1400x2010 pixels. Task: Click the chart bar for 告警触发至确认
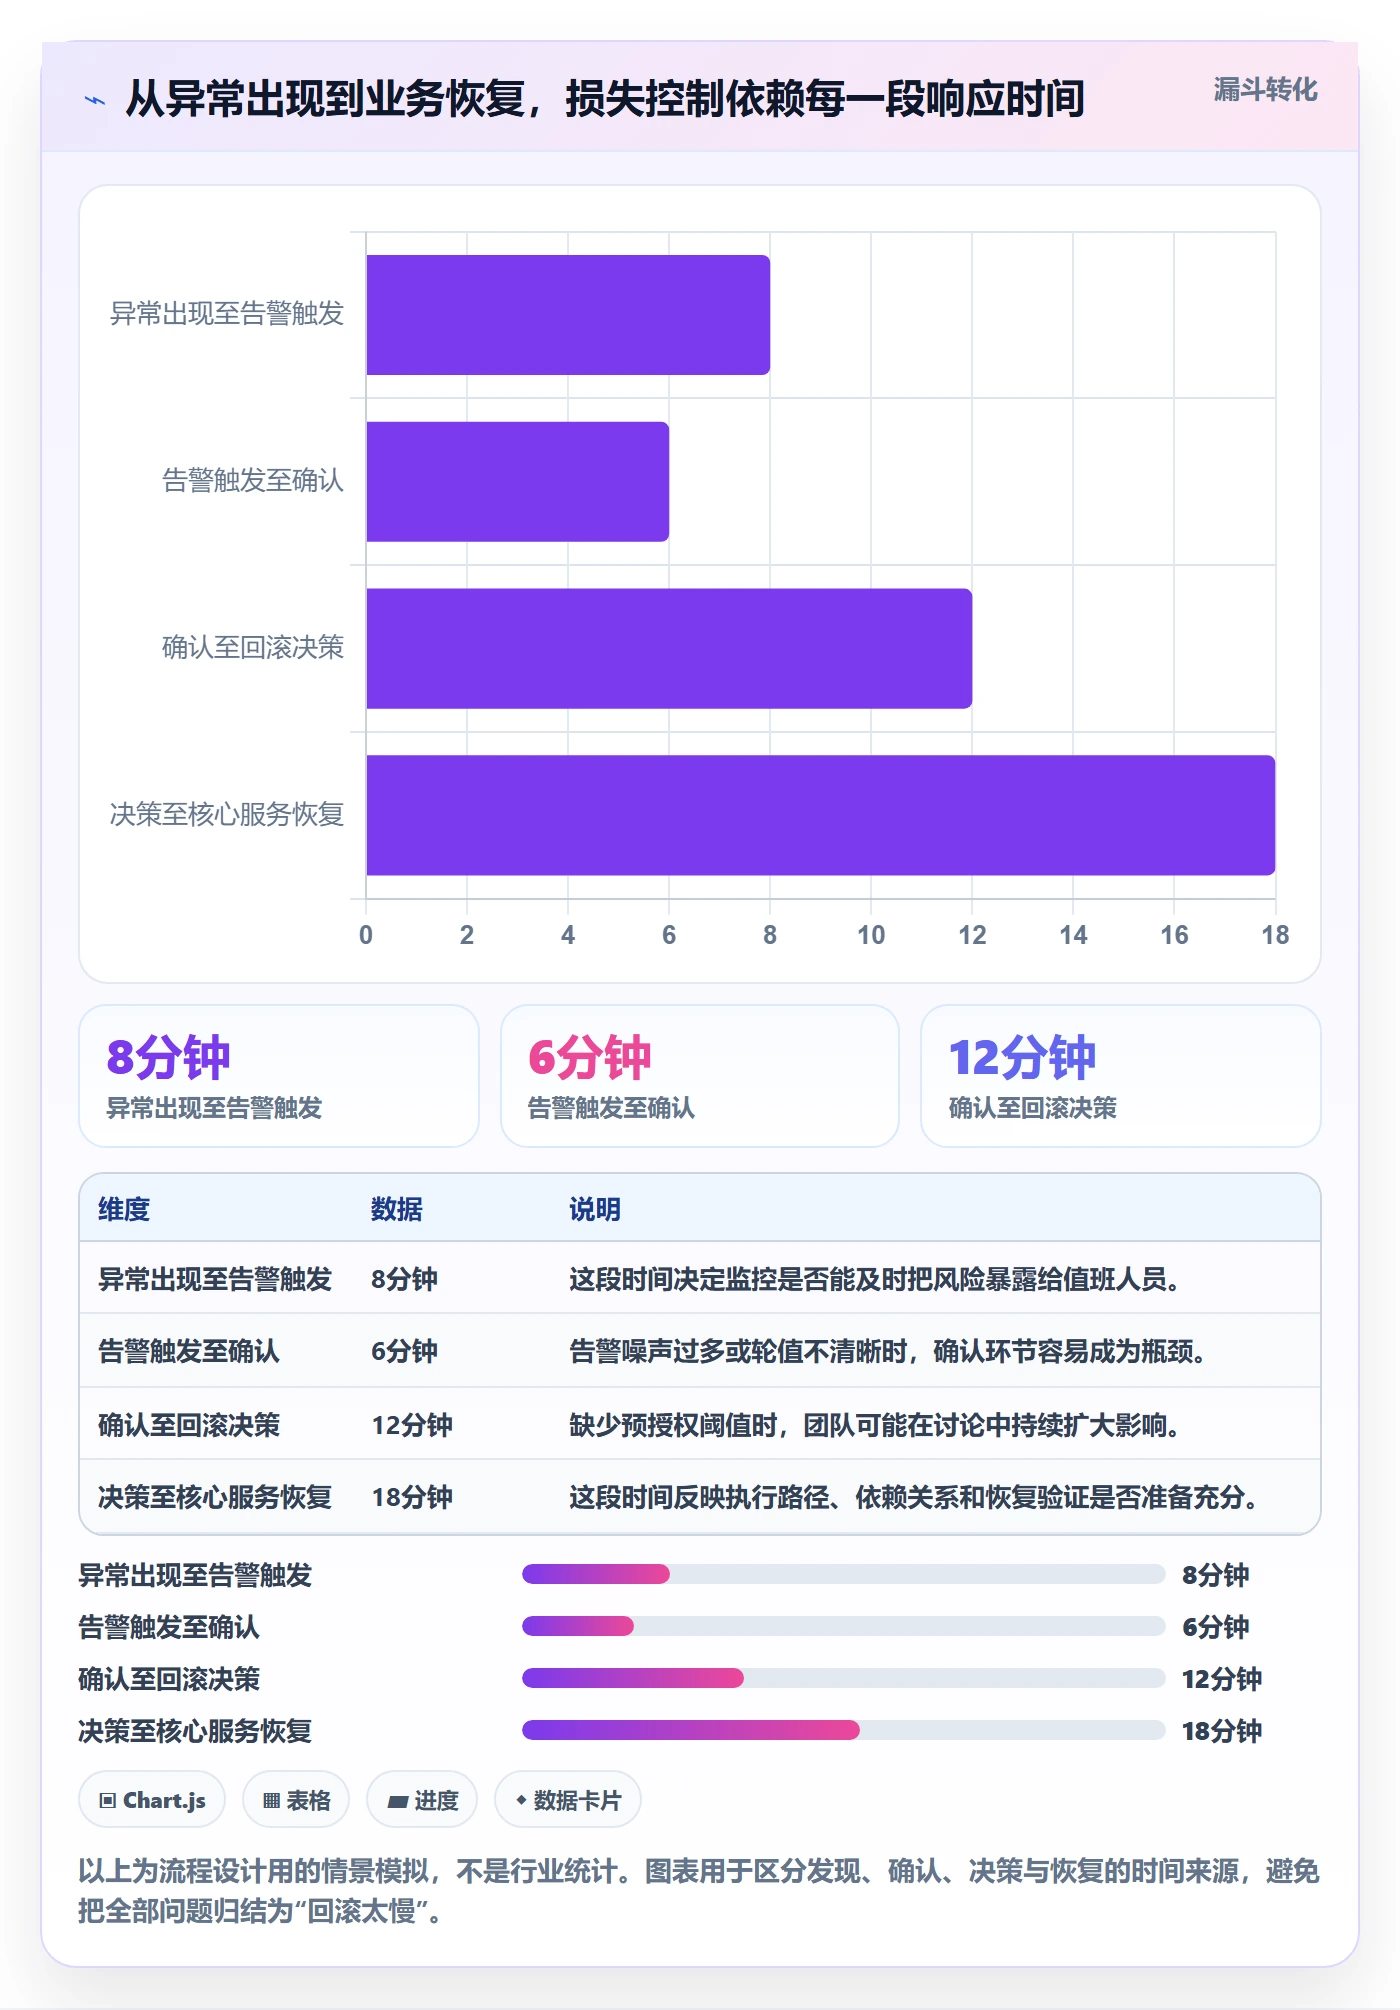[517, 482]
